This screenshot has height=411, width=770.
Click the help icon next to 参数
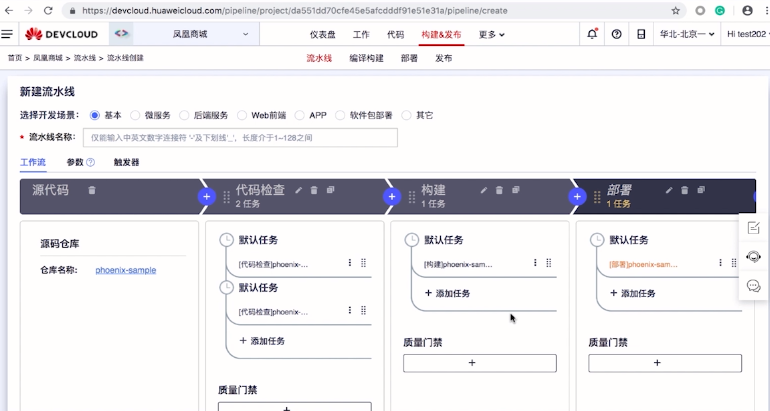(90, 162)
